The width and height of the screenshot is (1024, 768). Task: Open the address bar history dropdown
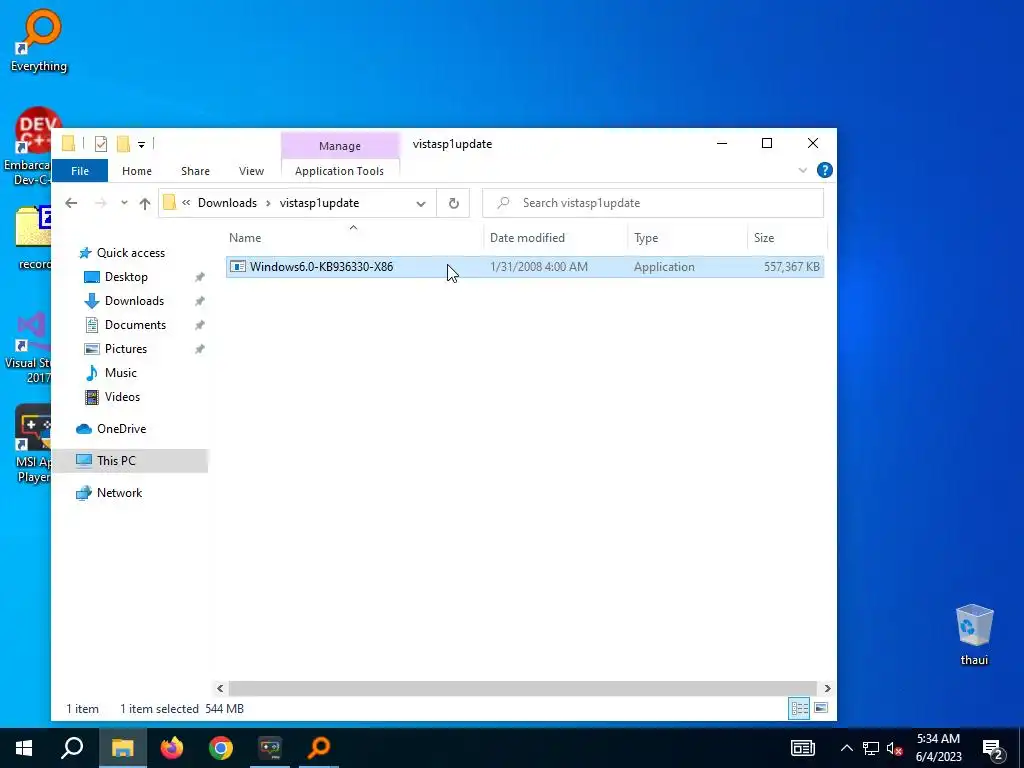[x=421, y=203]
